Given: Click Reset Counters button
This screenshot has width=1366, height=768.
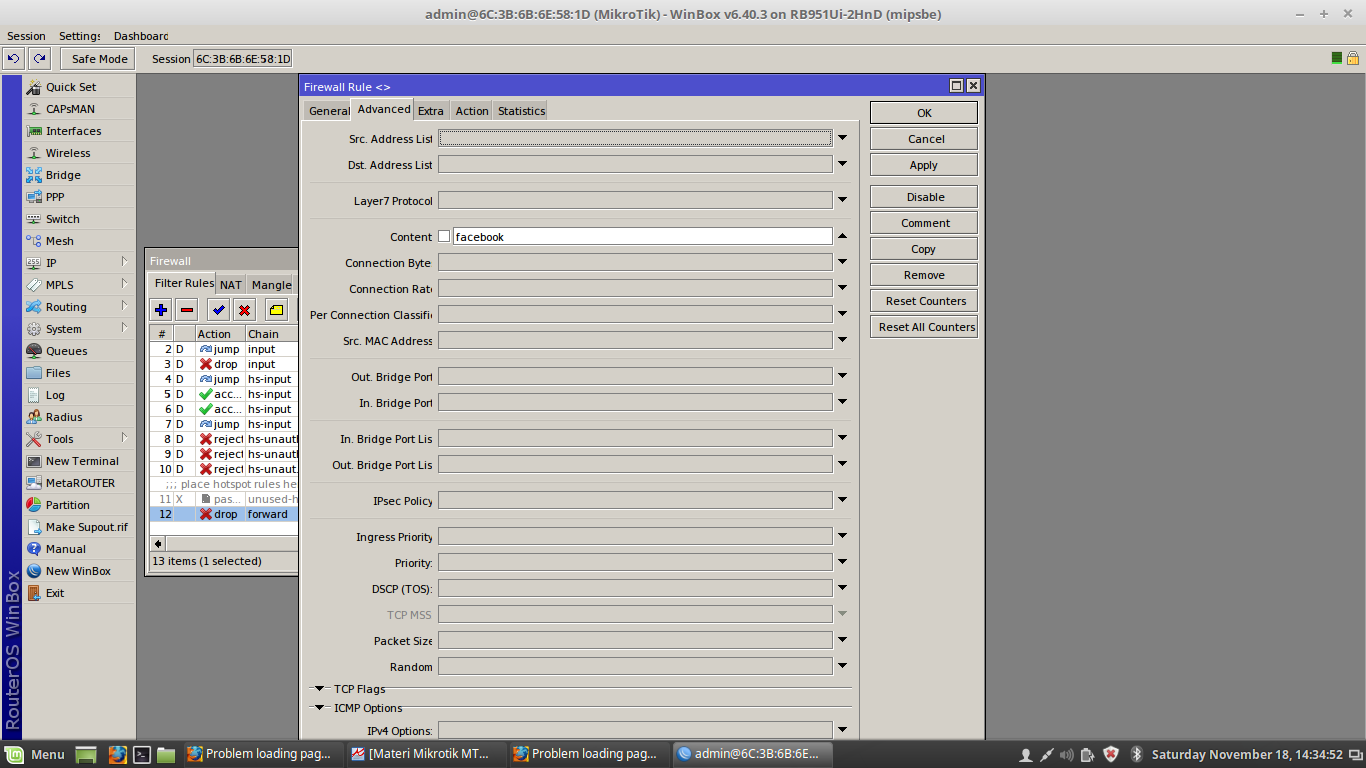Looking at the screenshot, I should click(x=924, y=301).
